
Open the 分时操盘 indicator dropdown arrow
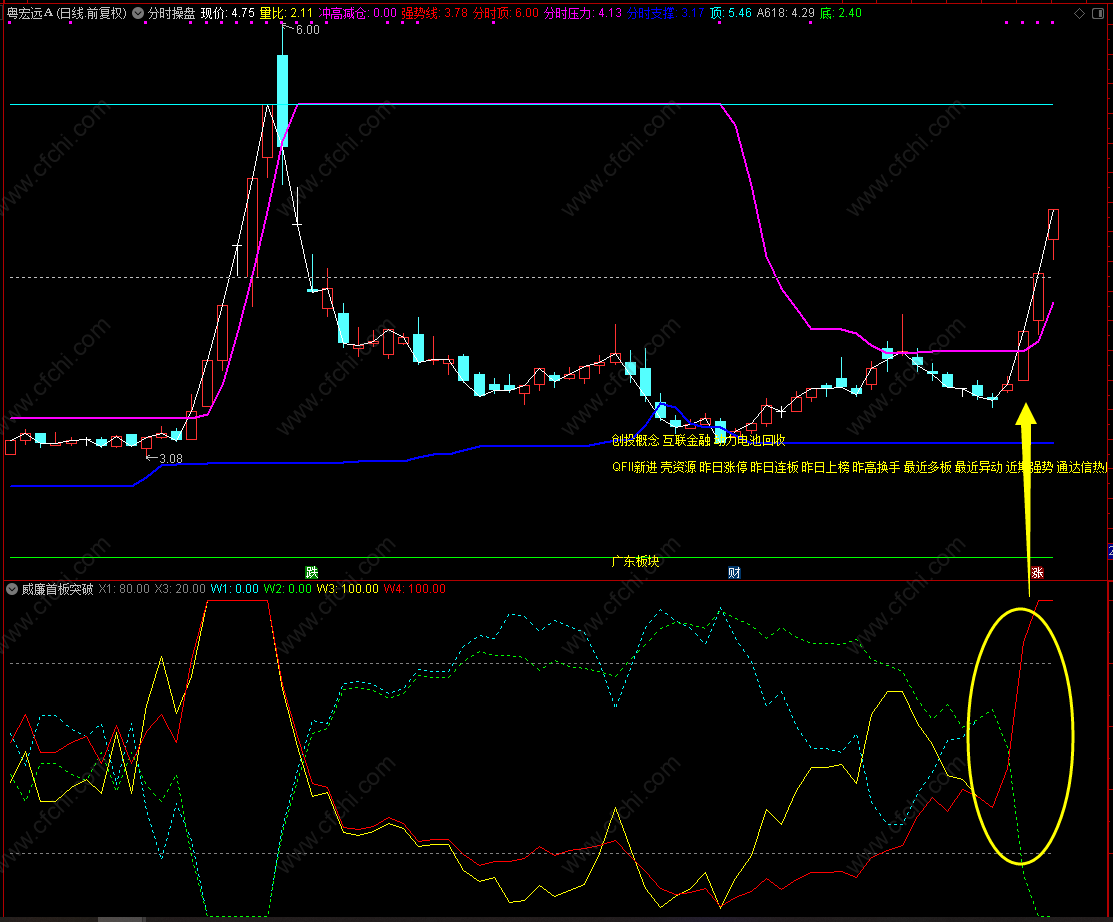tap(138, 13)
